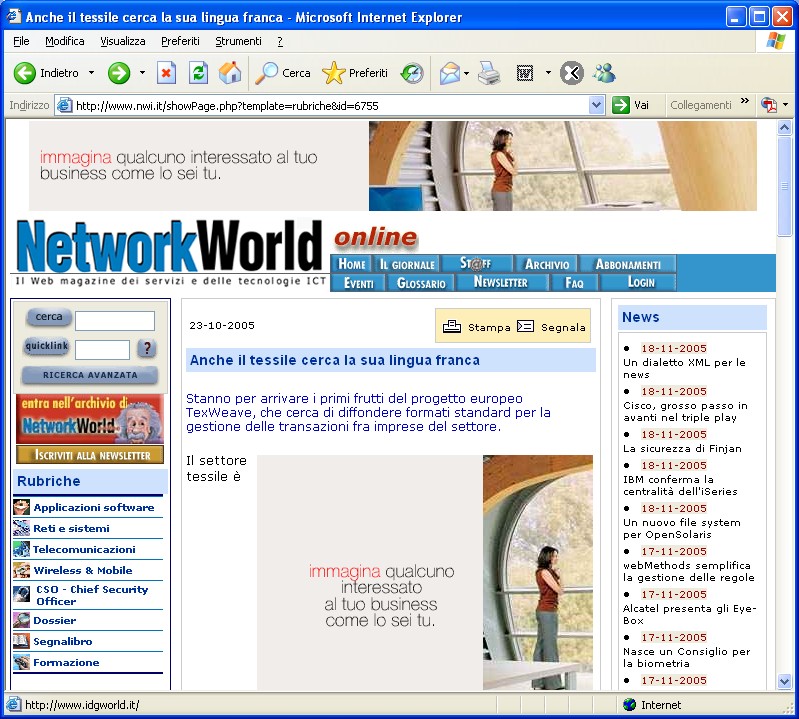The image size is (799, 719).
Task: Click the Segnala envelope icon
Action: 525,326
